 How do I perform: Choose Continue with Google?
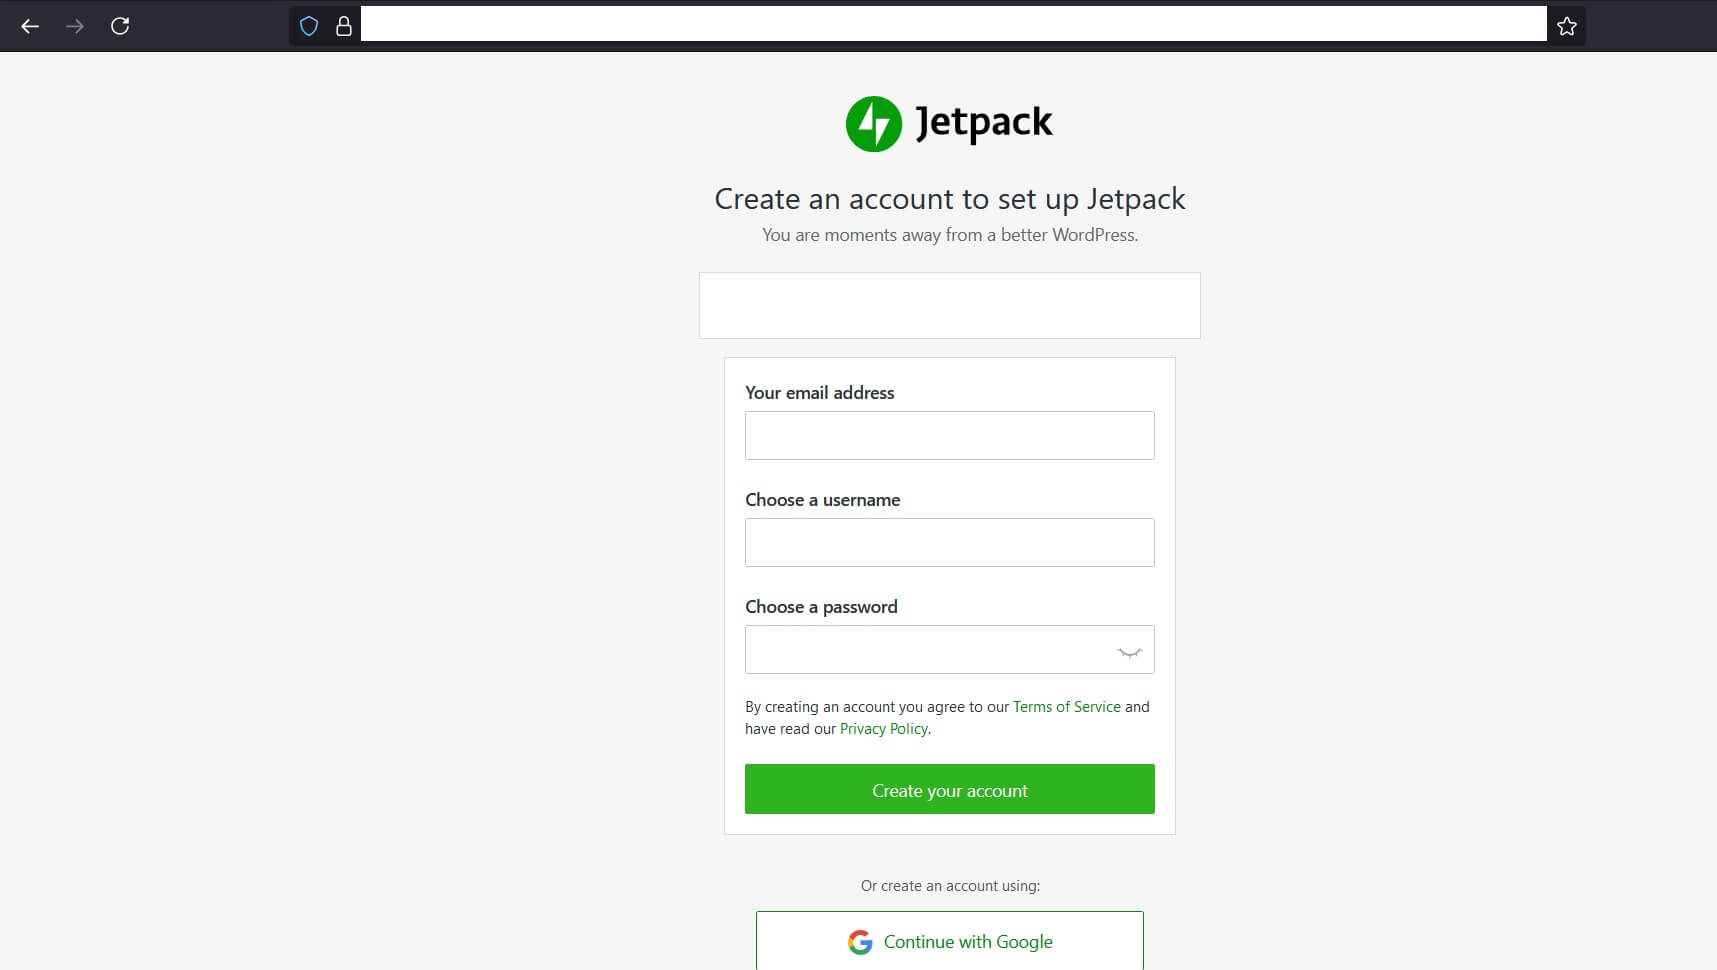(x=950, y=941)
